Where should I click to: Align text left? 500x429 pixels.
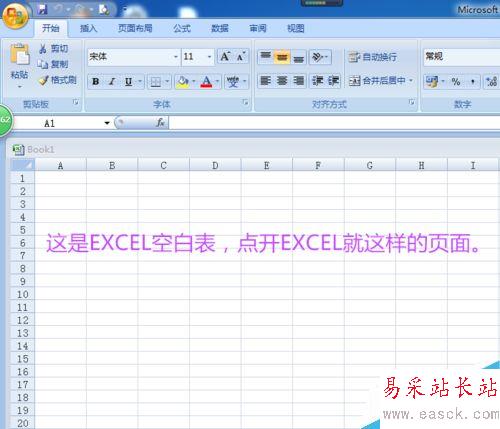coord(265,81)
